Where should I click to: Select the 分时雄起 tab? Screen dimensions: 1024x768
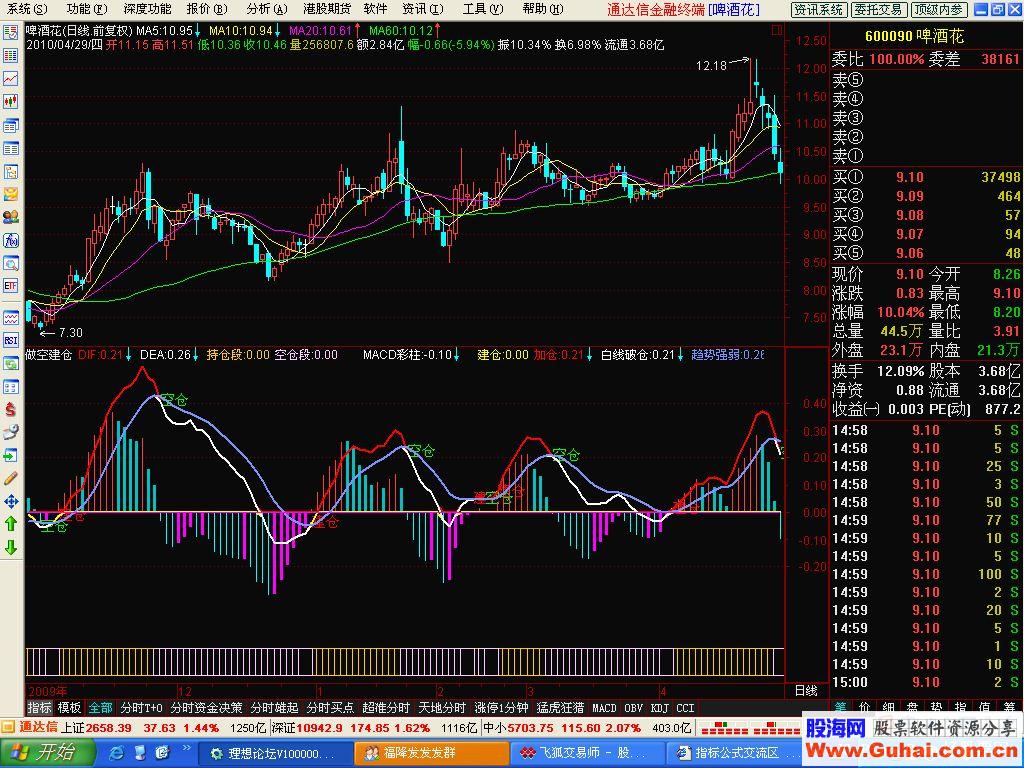coord(274,708)
